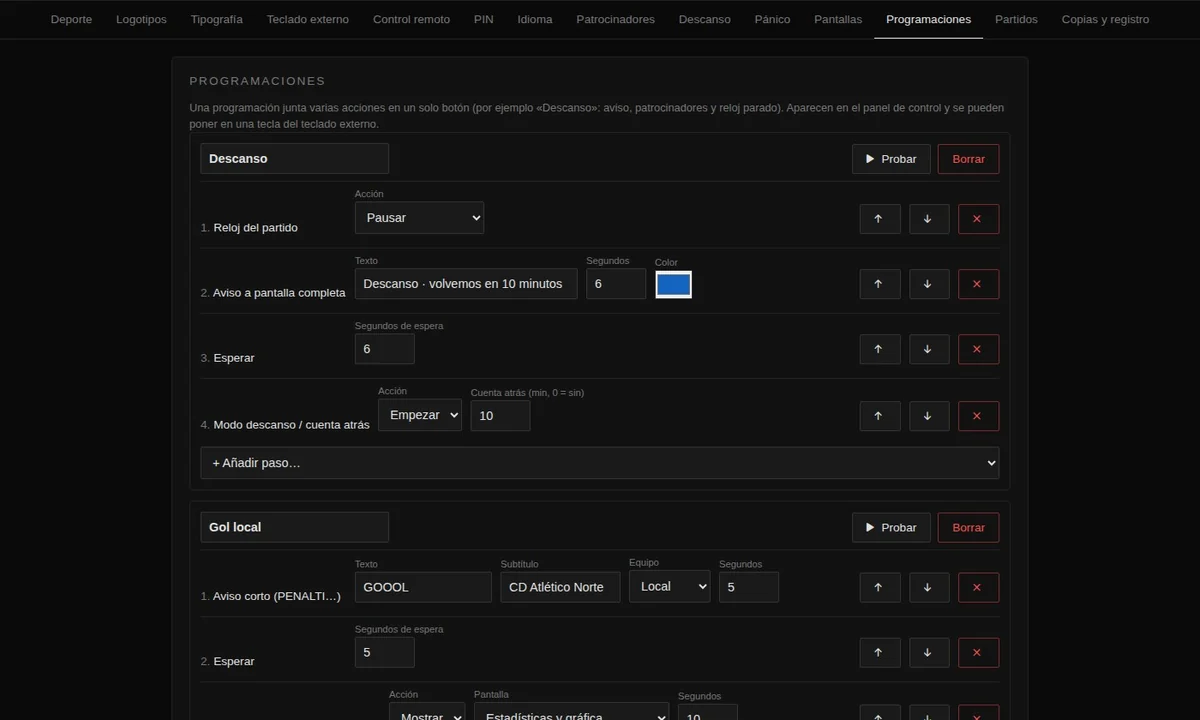Viewport: 1200px width, 720px height.
Task: Open the Acción dropdown set to Mostrar
Action: (427, 712)
